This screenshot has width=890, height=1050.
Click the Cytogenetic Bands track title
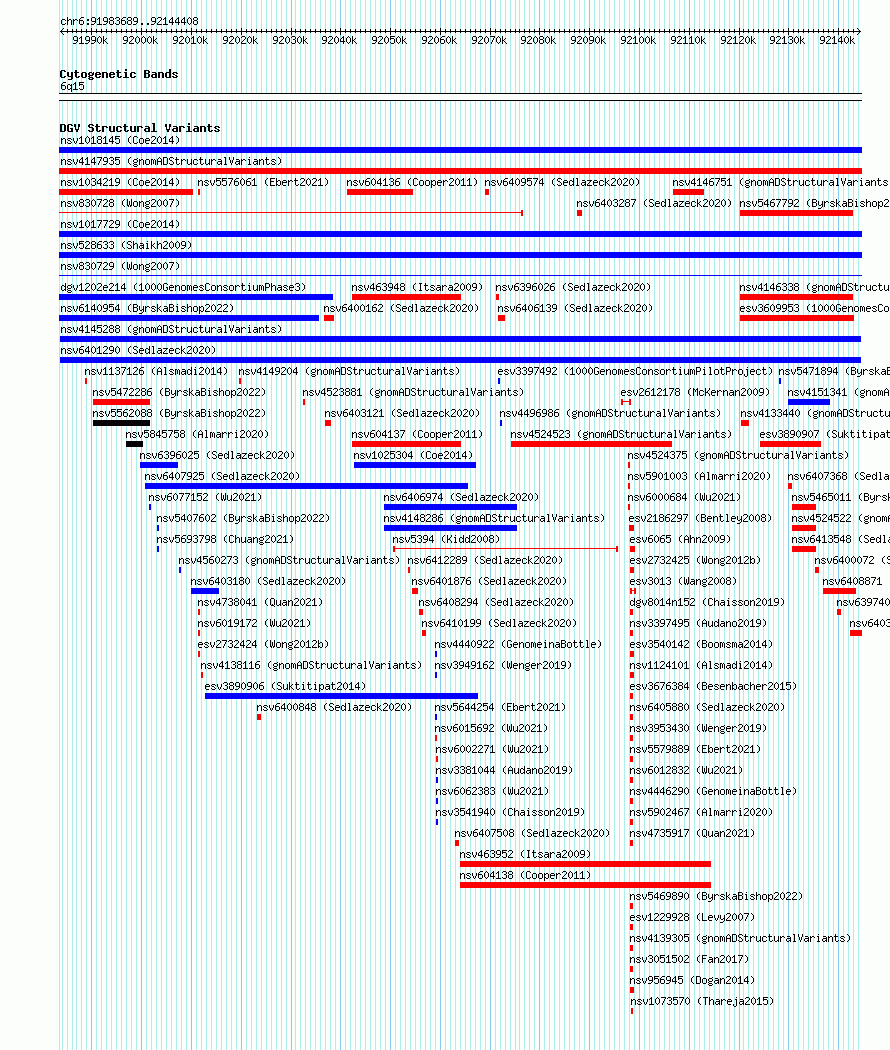click(x=119, y=74)
